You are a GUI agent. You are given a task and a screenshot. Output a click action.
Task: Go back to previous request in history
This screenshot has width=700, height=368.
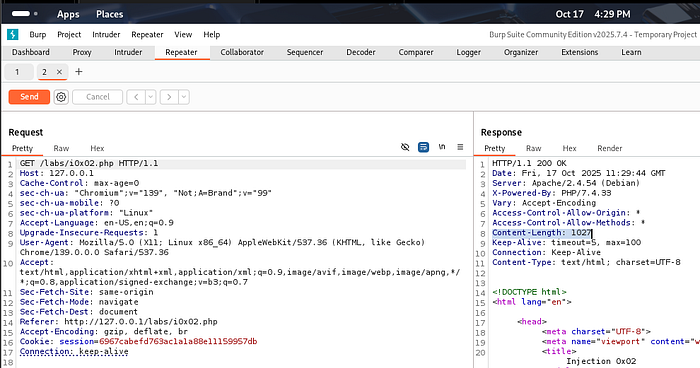tap(136, 97)
